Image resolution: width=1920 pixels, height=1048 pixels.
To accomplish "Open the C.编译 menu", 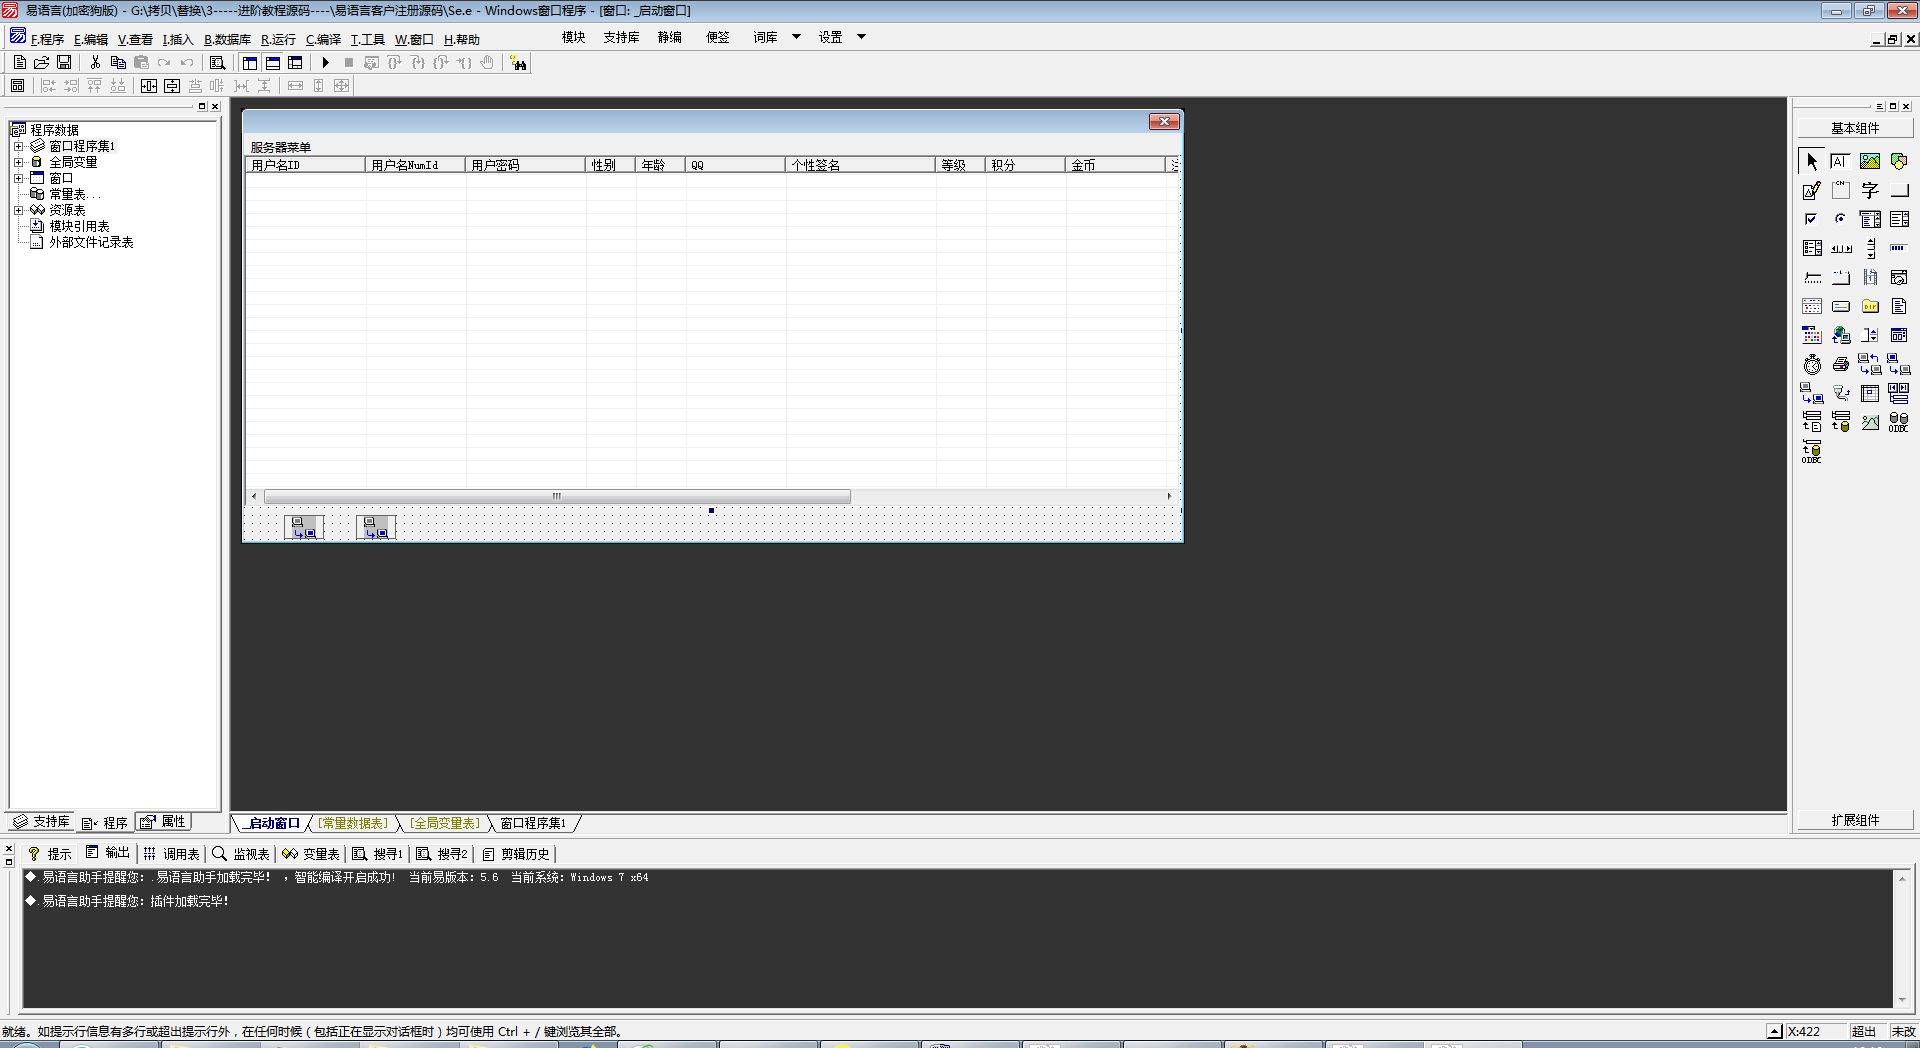I will (x=323, y=40).
